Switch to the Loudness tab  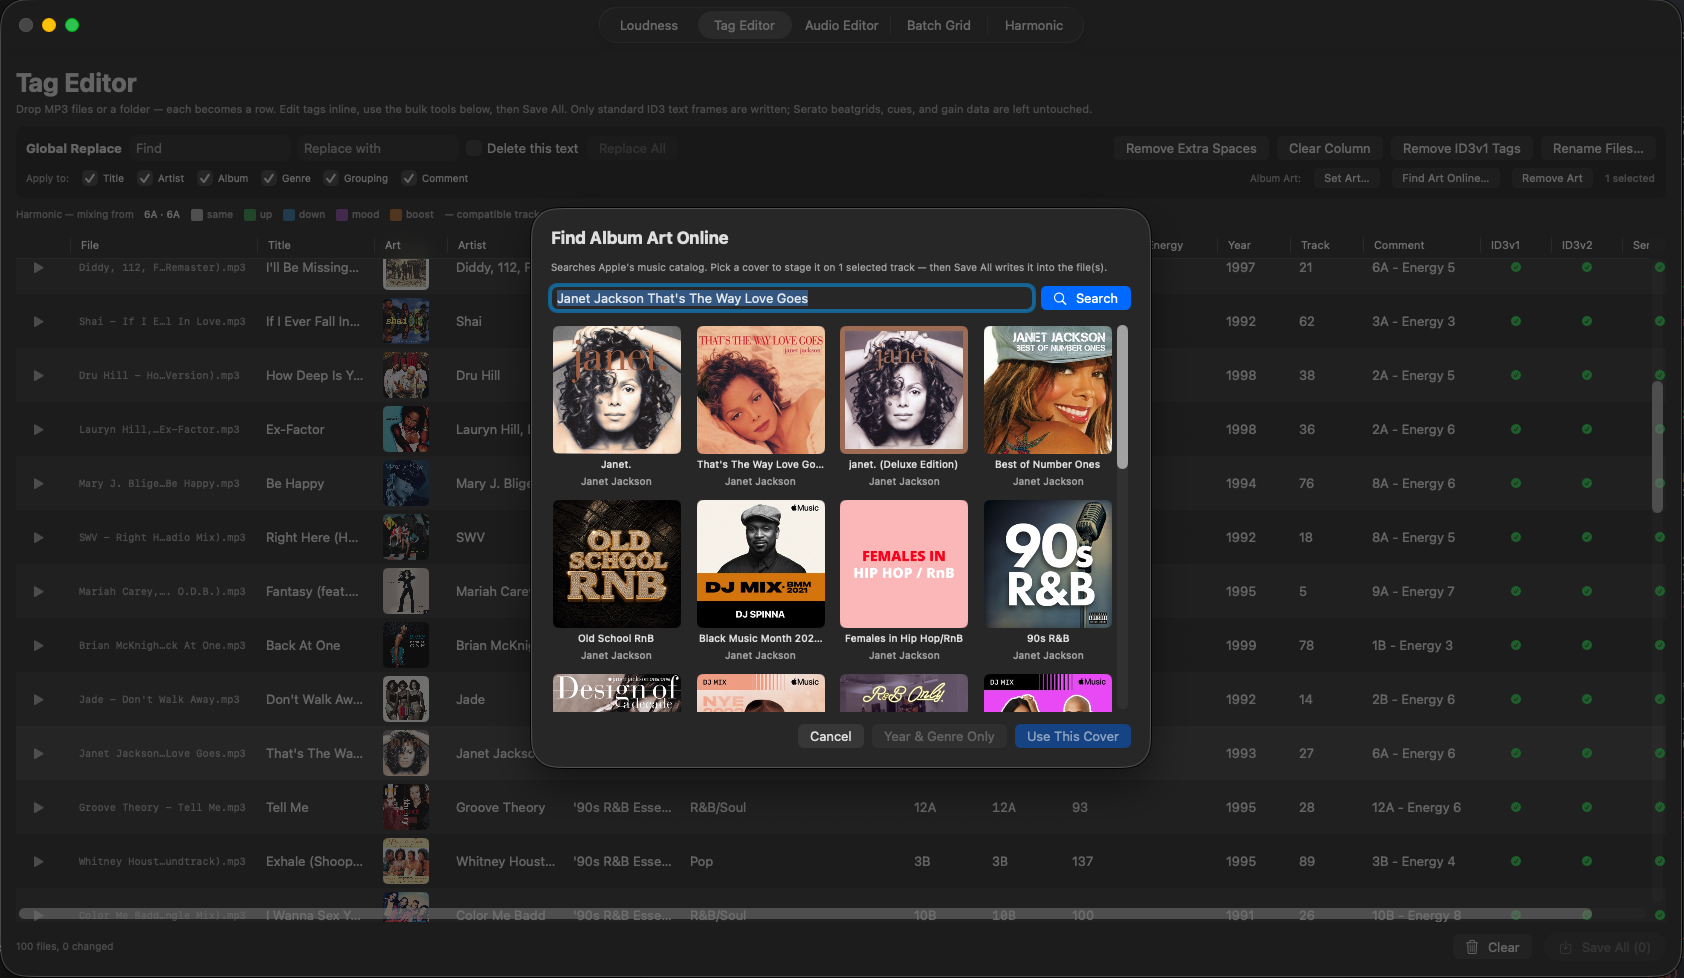click(x=649, y=25)
